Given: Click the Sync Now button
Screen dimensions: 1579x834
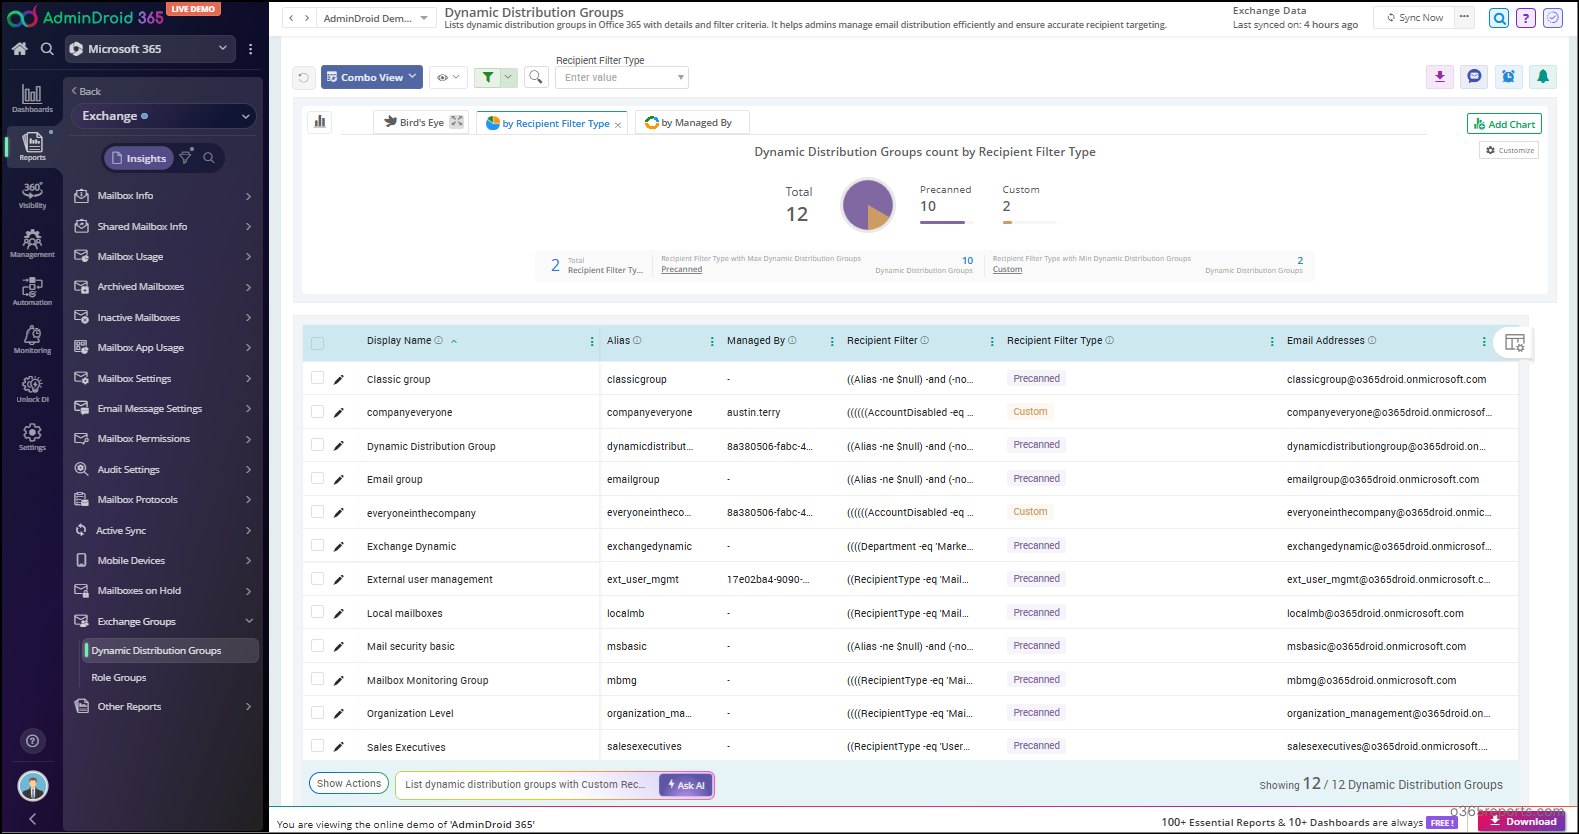Looking at the screenshot, I should (1414, 18).
